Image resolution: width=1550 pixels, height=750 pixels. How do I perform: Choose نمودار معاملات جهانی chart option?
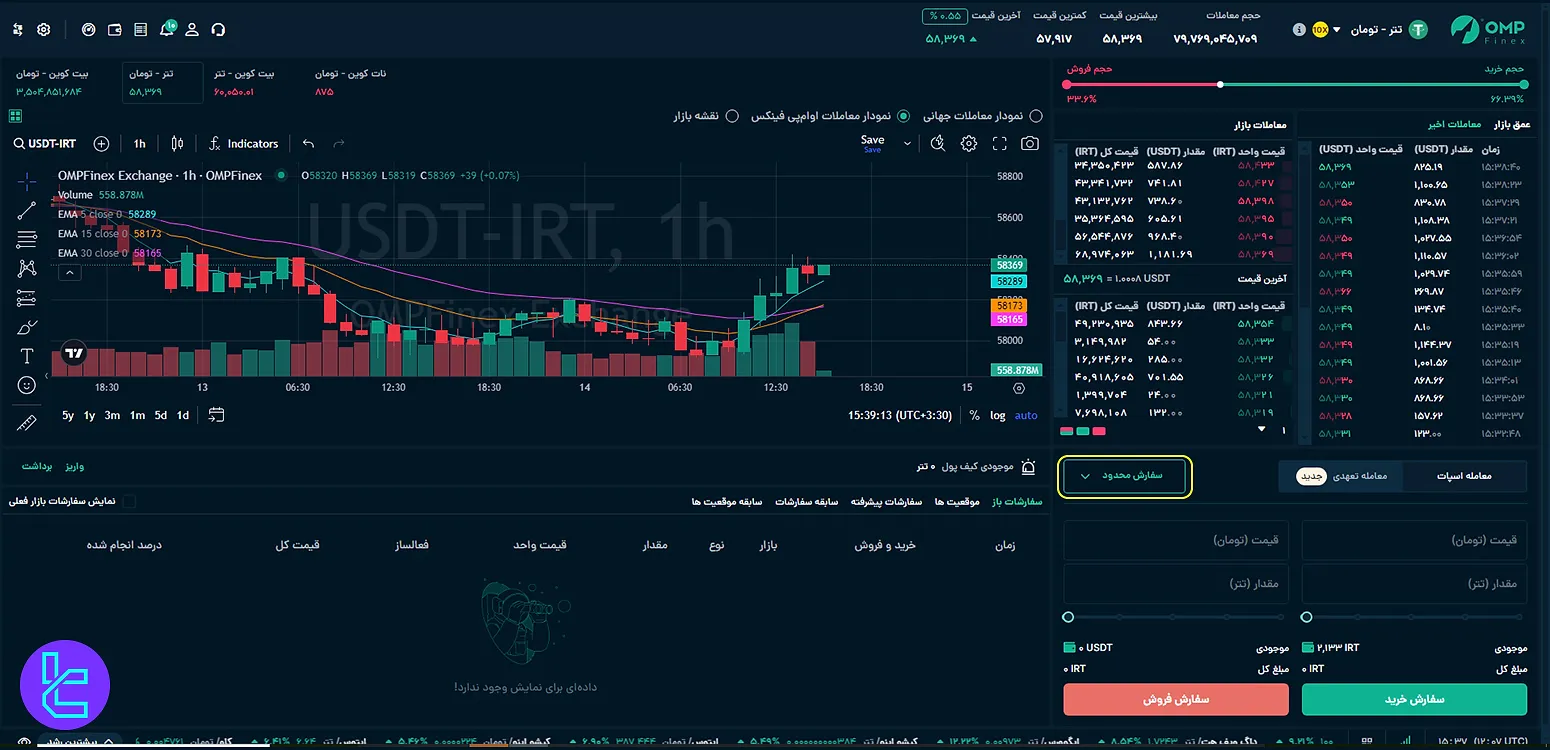[x=1037, y=115]
